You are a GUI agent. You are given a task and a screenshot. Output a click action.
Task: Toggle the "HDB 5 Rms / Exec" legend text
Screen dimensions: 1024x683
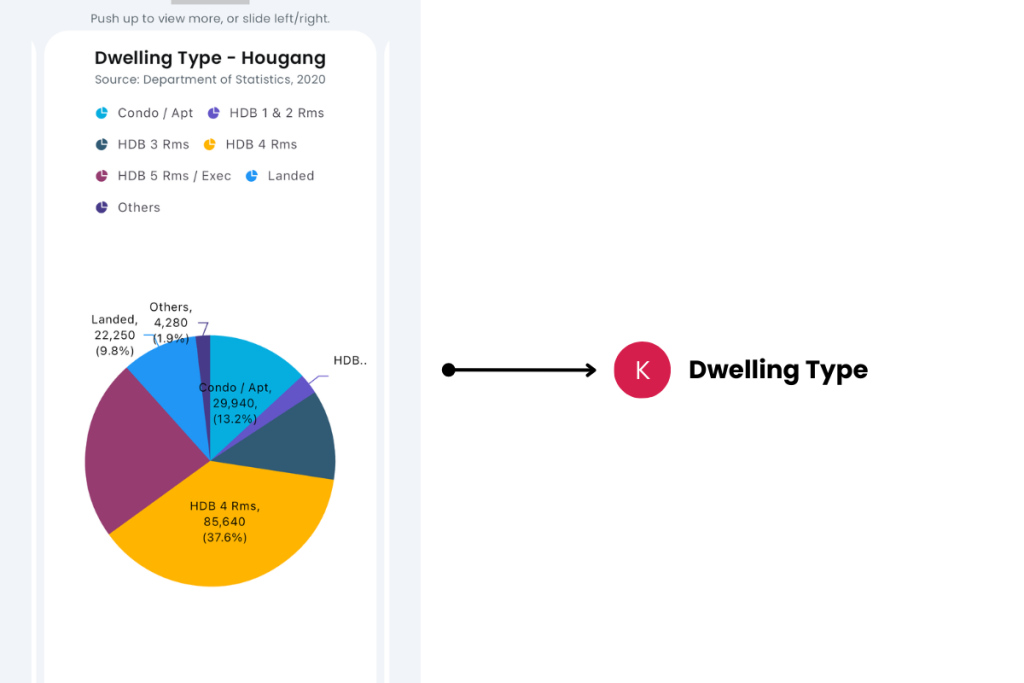(x=174, y=176)
